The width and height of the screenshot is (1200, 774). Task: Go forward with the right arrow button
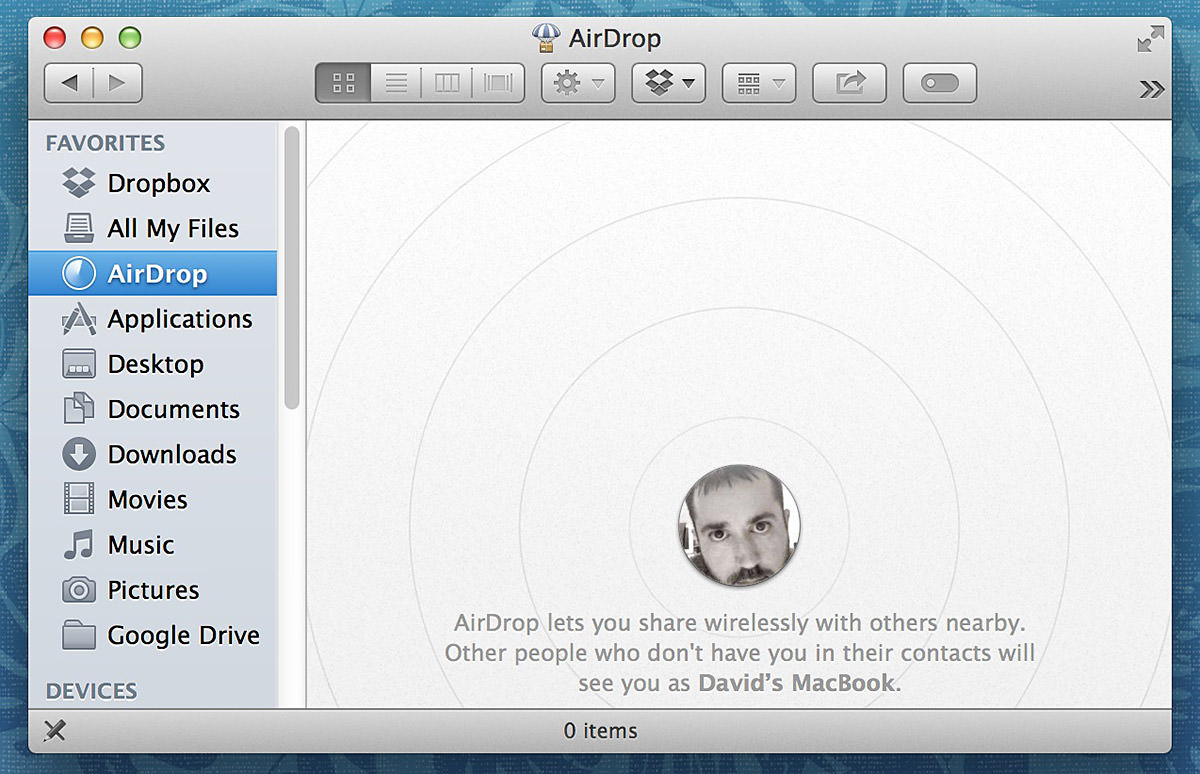point(118,83)
